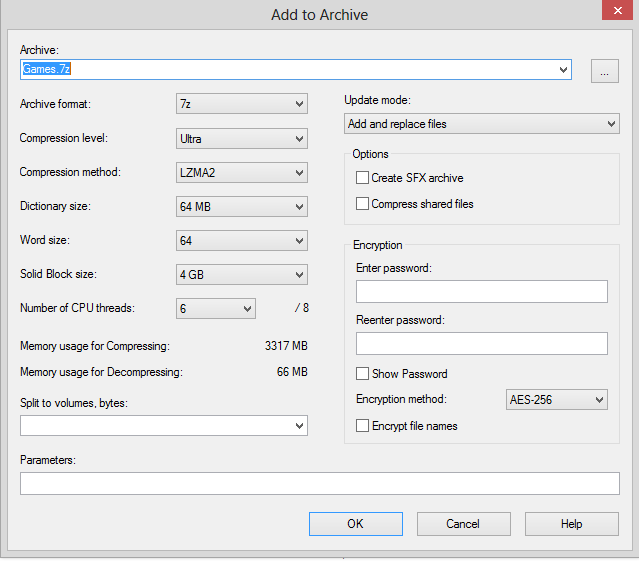
Task: Click the Parameters text field
Action: click(320, 484)
